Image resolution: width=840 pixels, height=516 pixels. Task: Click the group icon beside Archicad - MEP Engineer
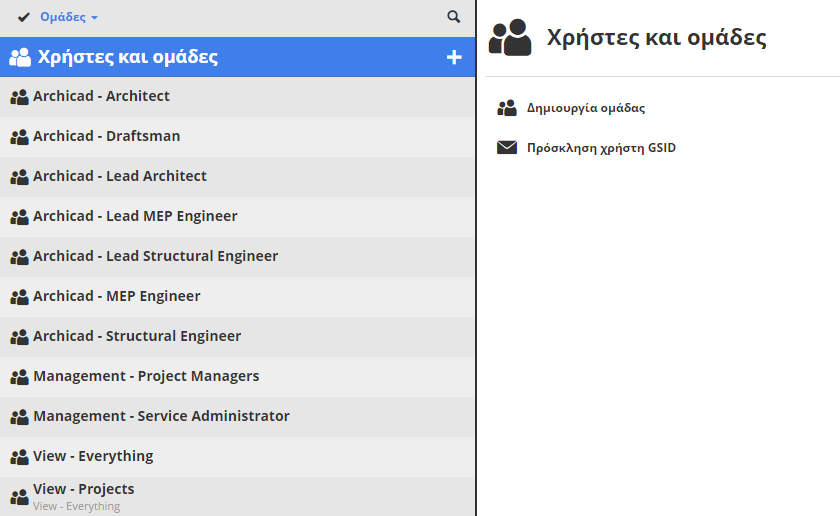[x=19, y=297]
